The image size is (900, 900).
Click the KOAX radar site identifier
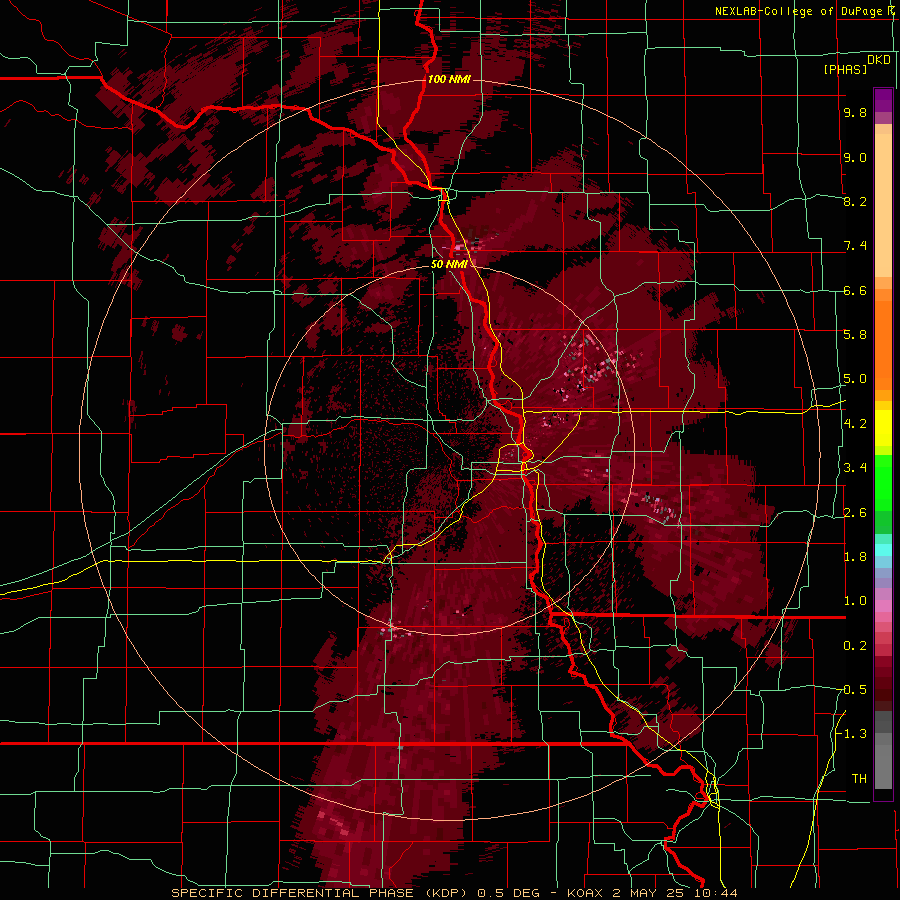tap(585, 893)
